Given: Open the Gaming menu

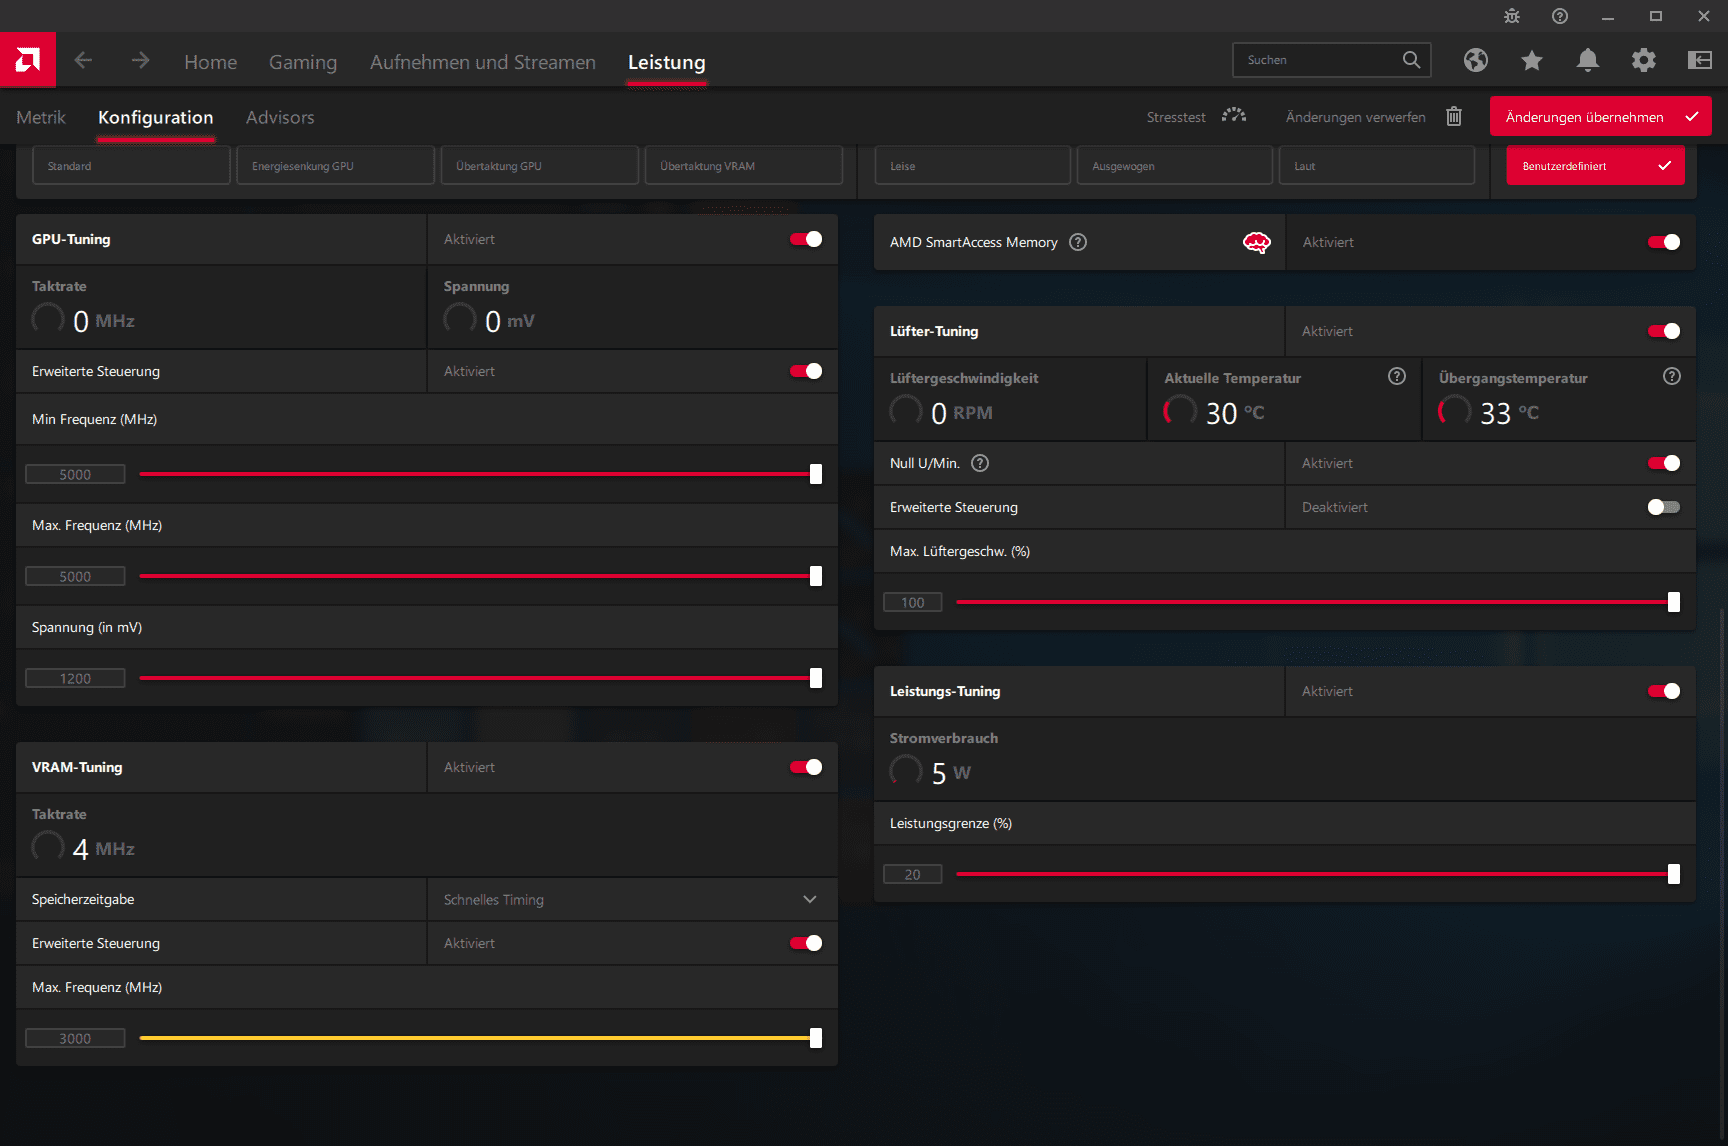Looking at the screenshot, I should (302, 62).
